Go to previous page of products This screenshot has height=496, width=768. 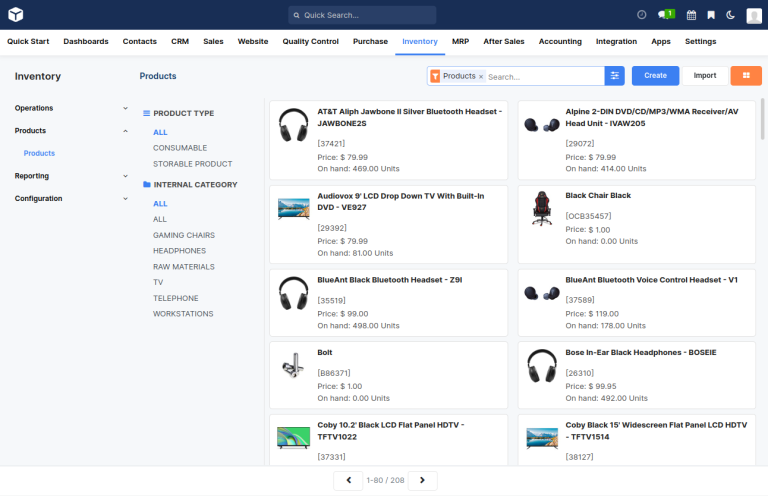[348, 481]
